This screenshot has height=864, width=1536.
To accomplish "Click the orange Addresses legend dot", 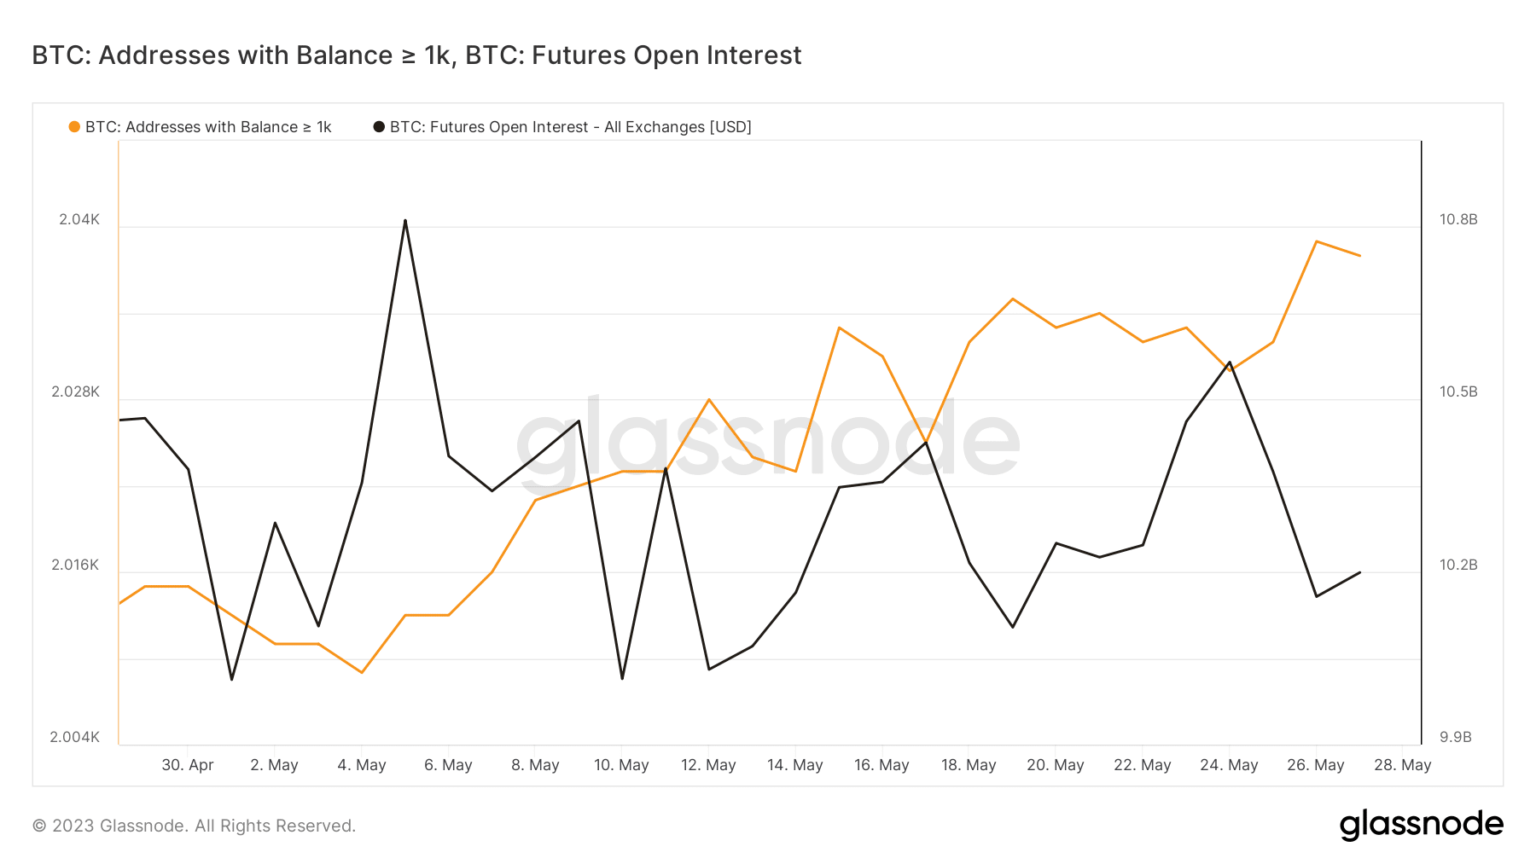I will [74, 127].
